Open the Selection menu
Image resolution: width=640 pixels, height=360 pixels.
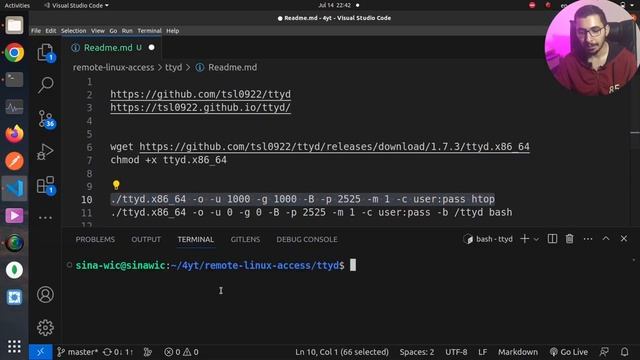[73, 31]
